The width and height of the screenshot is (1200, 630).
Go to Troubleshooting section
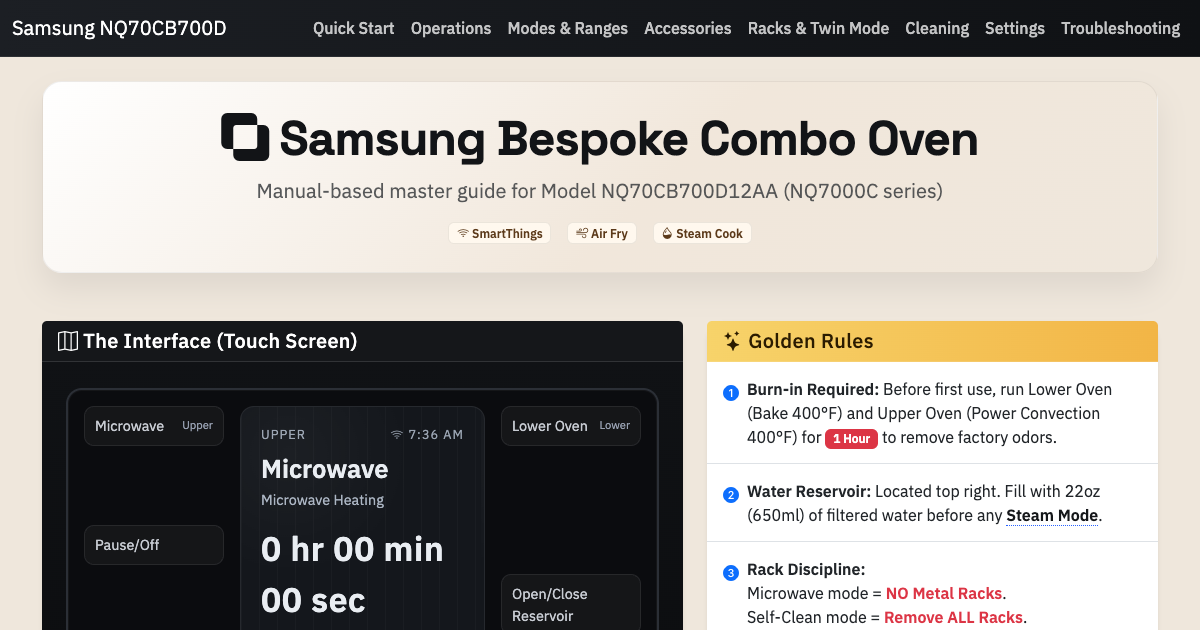tap(1121, 28)
